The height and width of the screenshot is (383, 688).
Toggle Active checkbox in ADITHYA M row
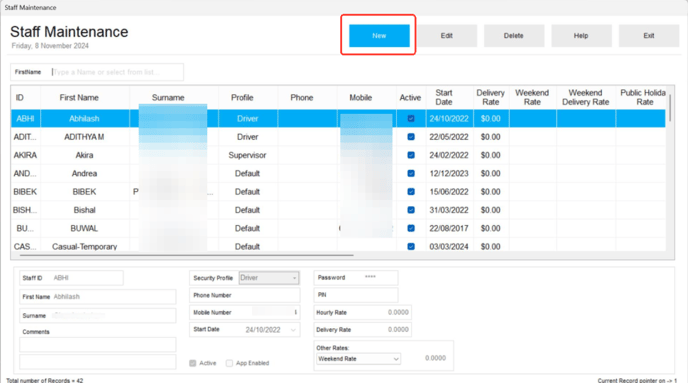tap(411, 137)
